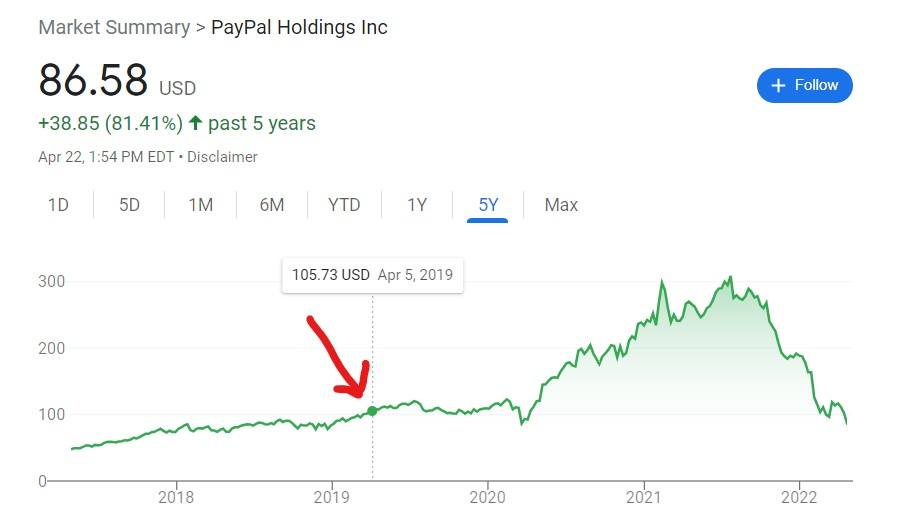923x517 pixels.
Task: Switch to the 5D range tab
Action: coord(130,205)
